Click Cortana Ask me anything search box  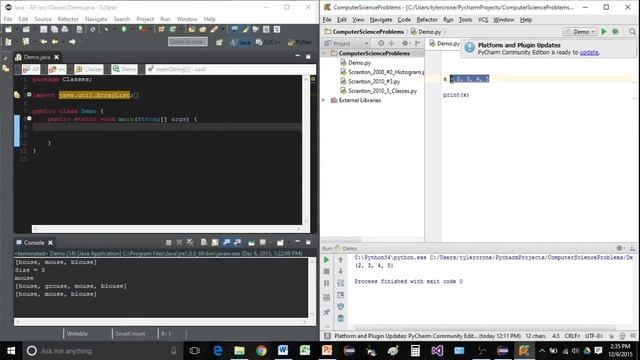tap(102, 351)
